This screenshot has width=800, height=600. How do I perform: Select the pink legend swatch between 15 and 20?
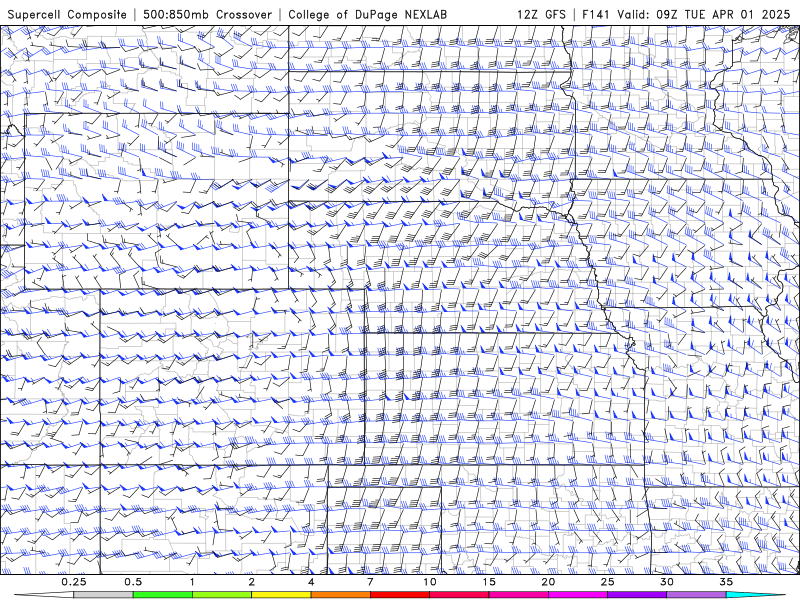[x=518, y=595]
